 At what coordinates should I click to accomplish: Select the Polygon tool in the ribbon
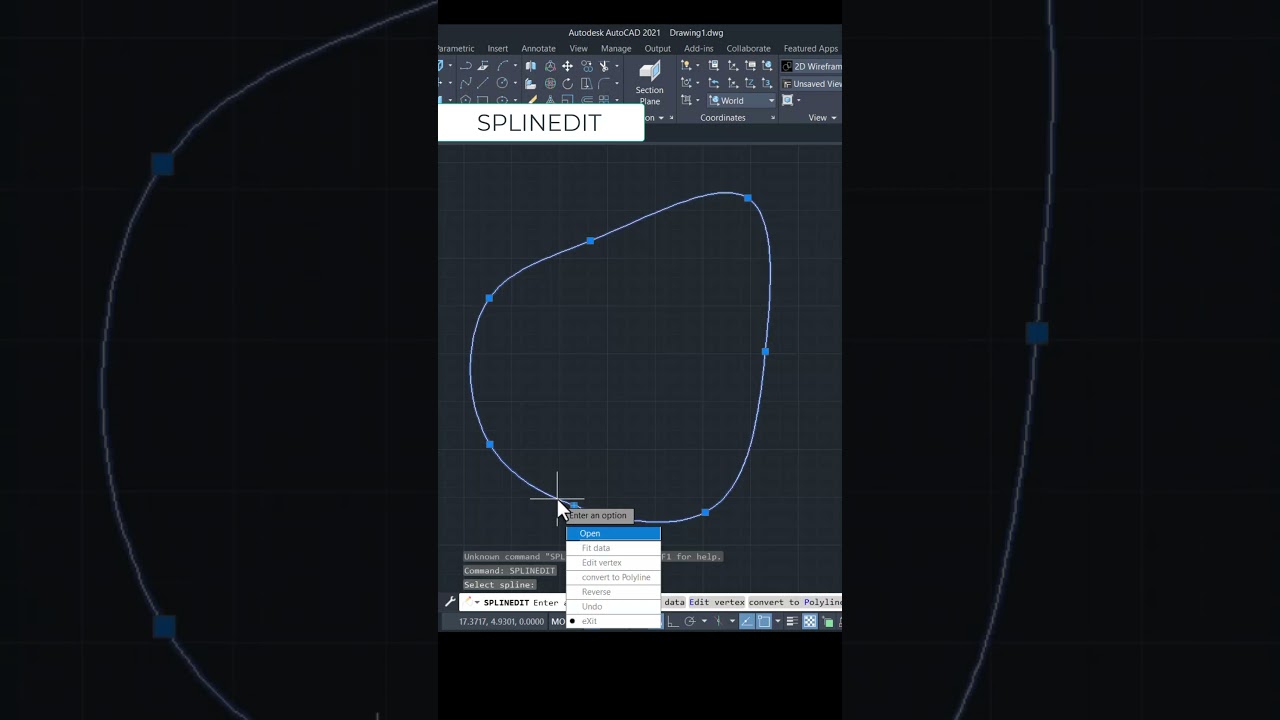466,99
